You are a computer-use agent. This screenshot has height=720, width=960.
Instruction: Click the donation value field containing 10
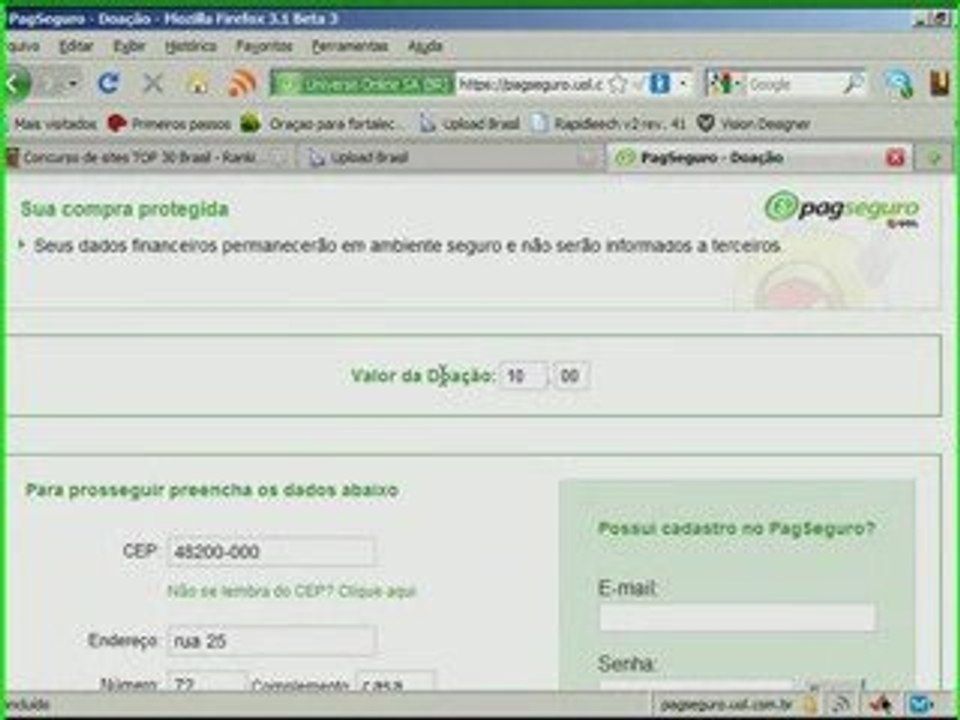pyautogui.click(x=523, y=376)
